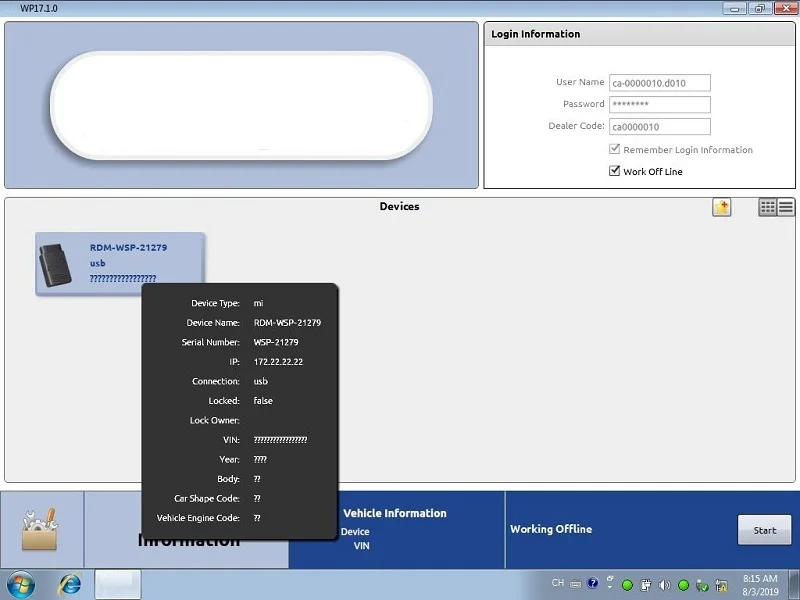Click the safely remove hardware tray icon
This screenshot has height=600, width=800.
coord(703,585)
